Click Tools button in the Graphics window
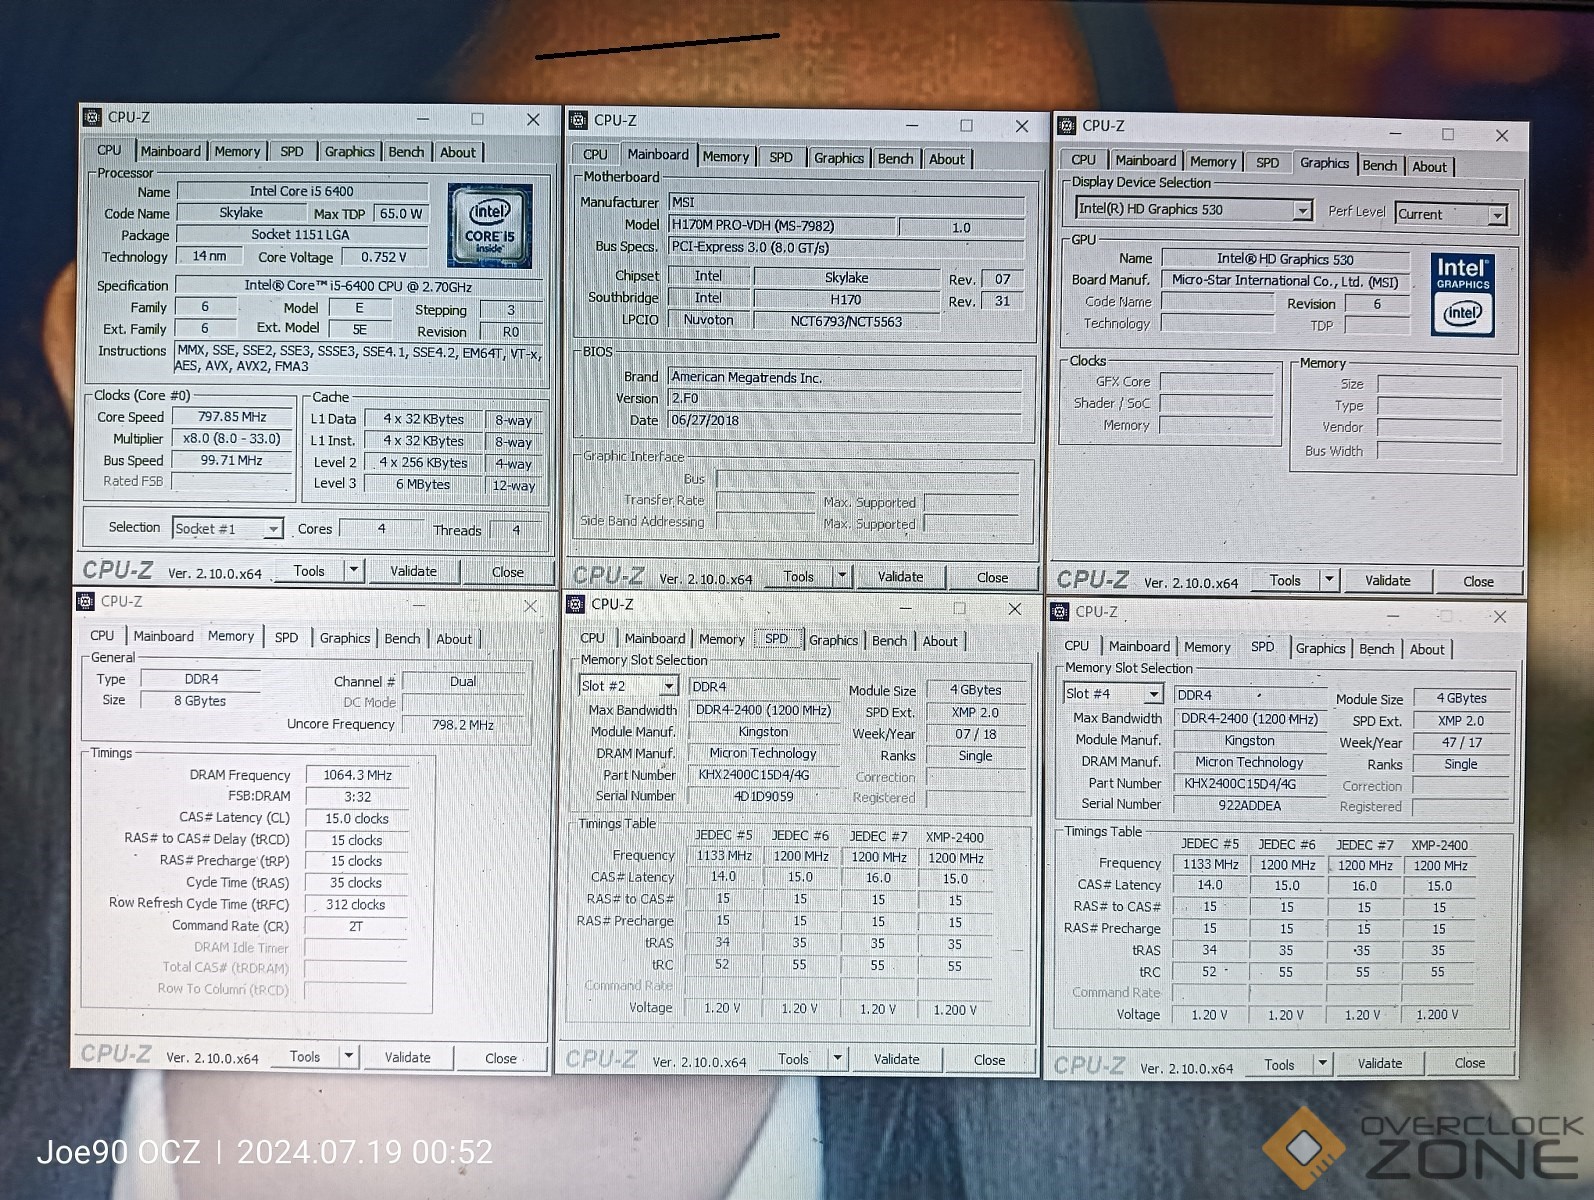The image size is (1594, 1200). pos(1285,580)
